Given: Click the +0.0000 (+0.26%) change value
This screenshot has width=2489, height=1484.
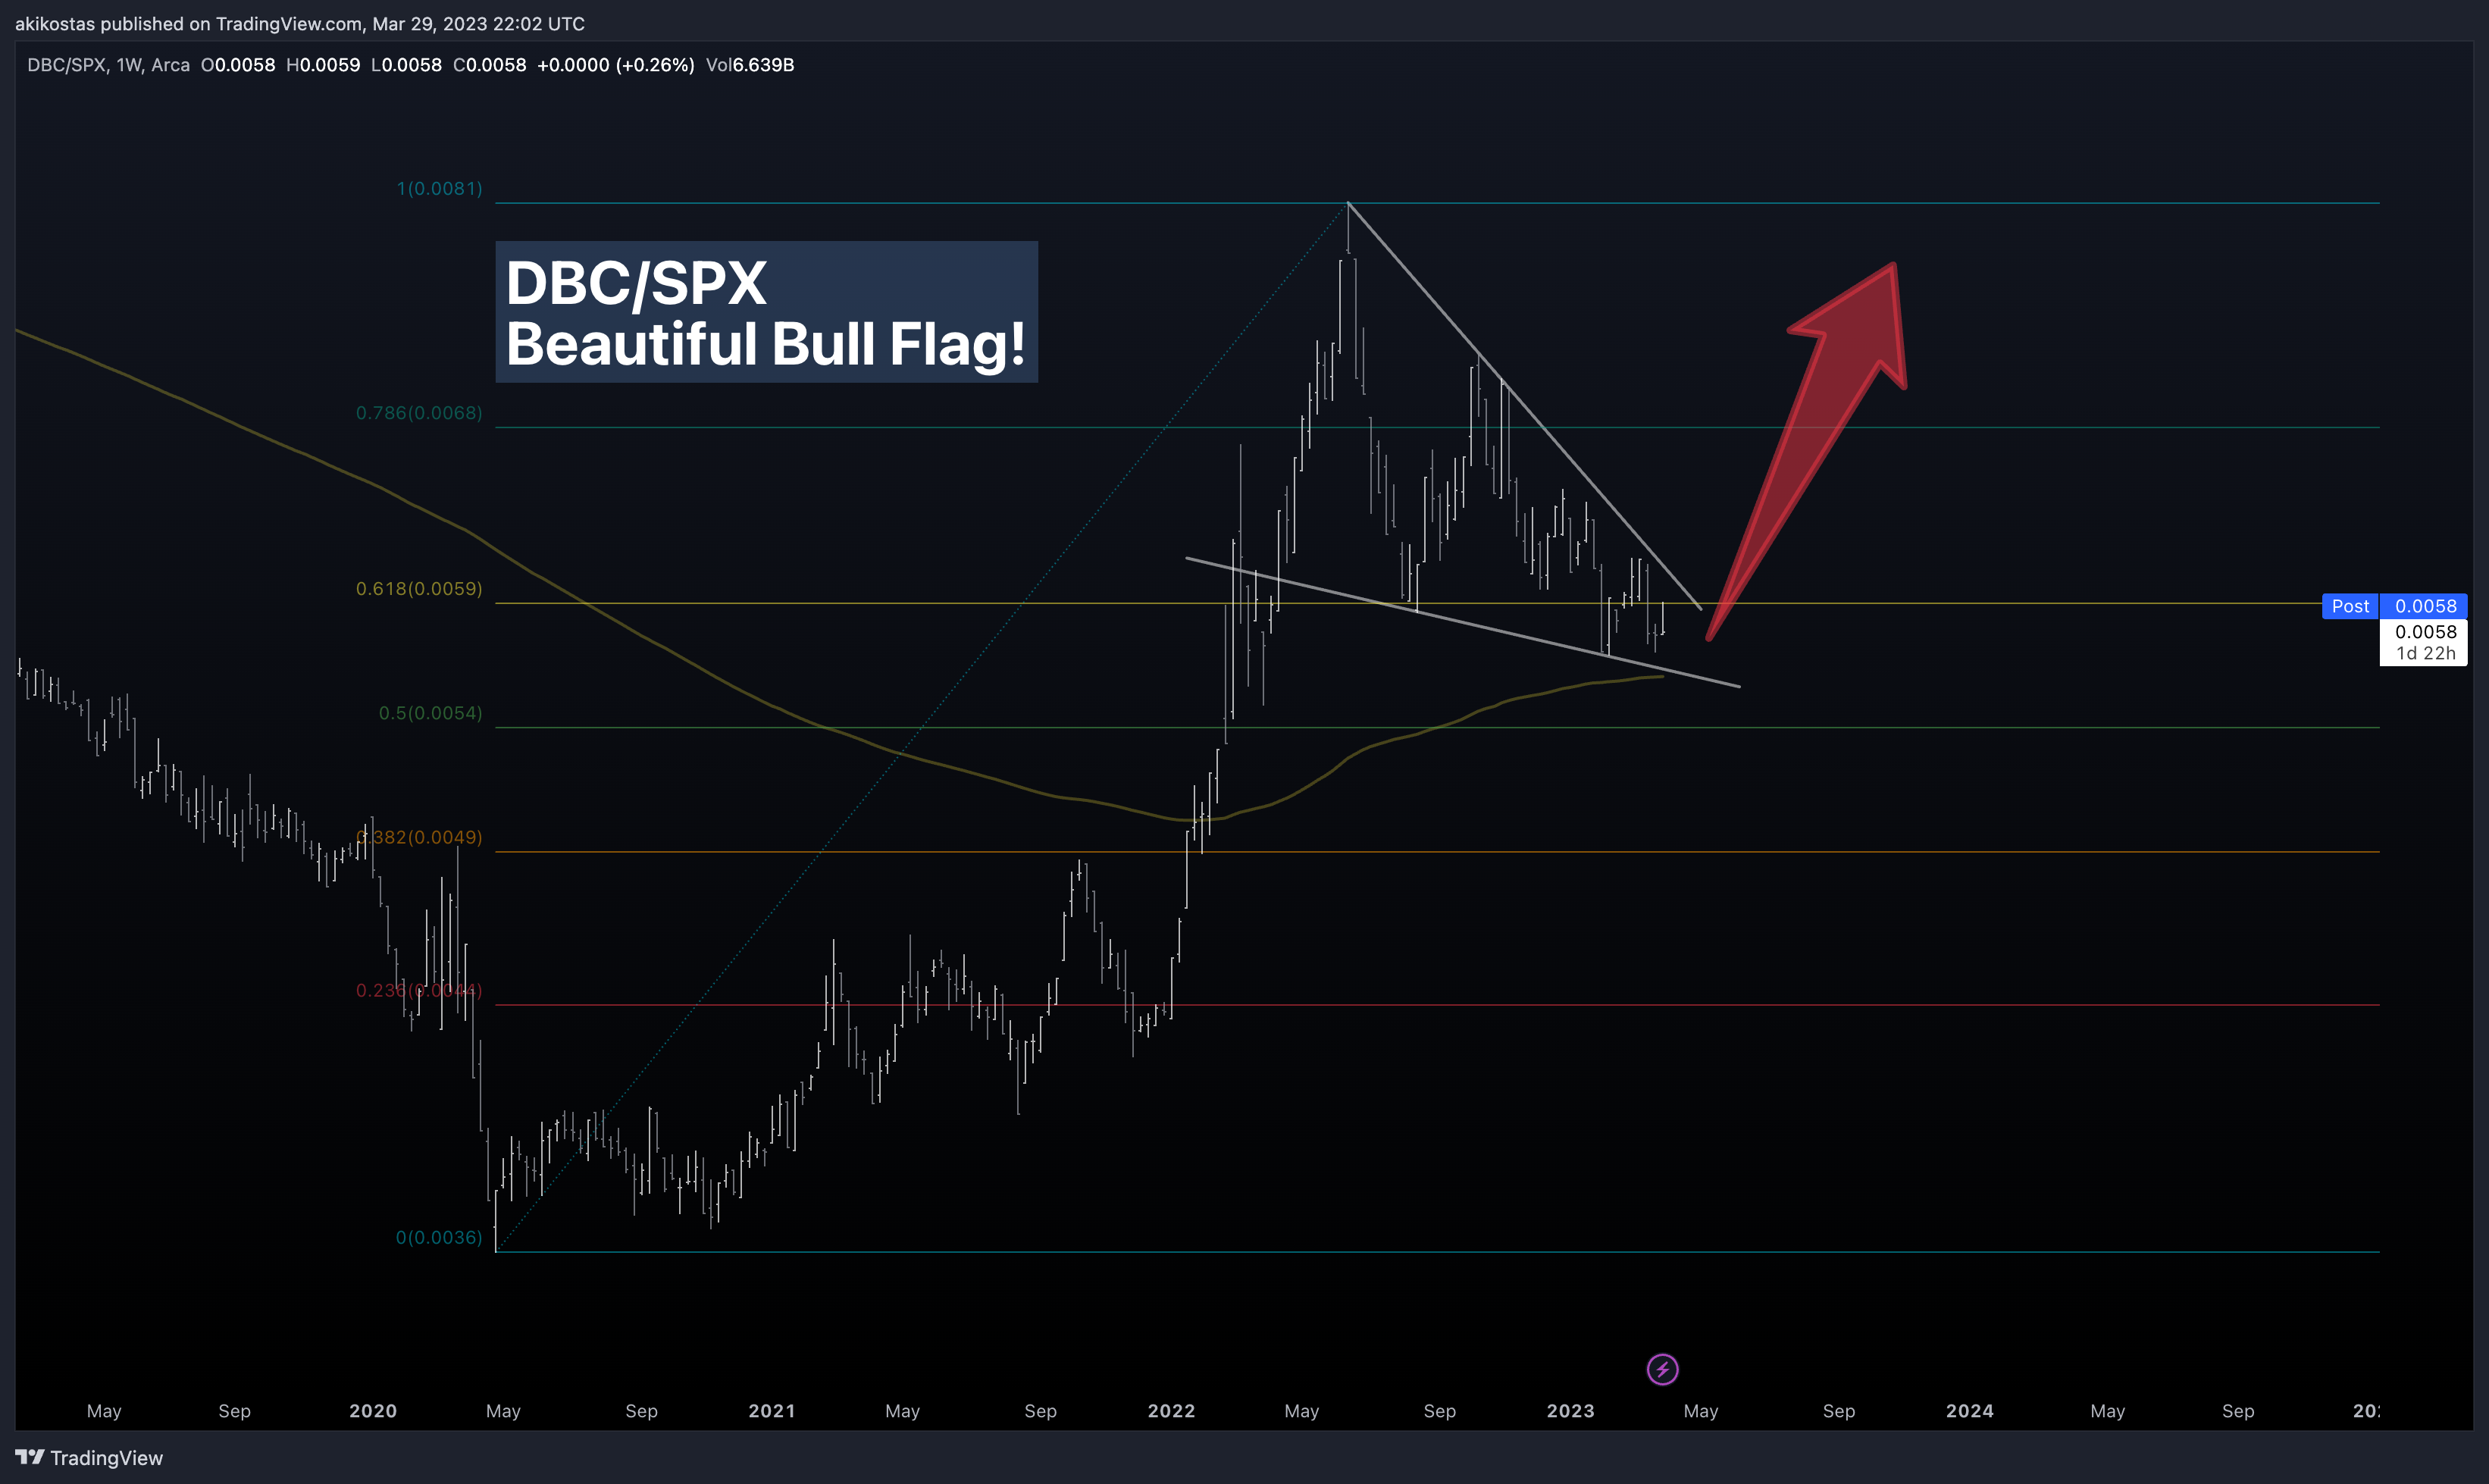Looking at the screenshot, I should click(615, 65).
